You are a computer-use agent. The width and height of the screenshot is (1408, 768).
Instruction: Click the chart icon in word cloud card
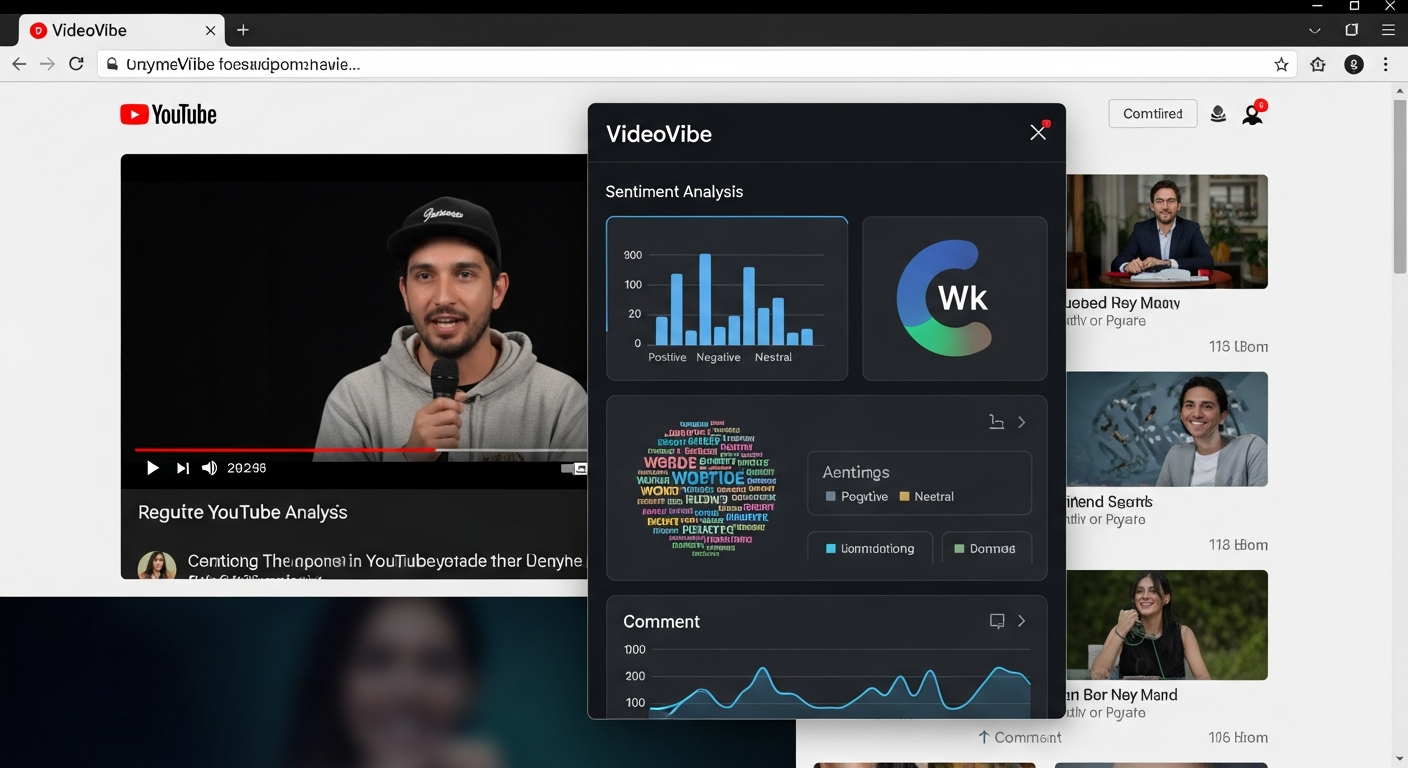[x=996, y=422]
